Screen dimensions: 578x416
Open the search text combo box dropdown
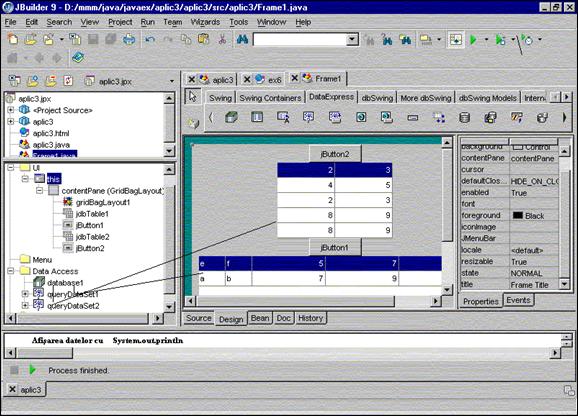click(x=352, y=39)
